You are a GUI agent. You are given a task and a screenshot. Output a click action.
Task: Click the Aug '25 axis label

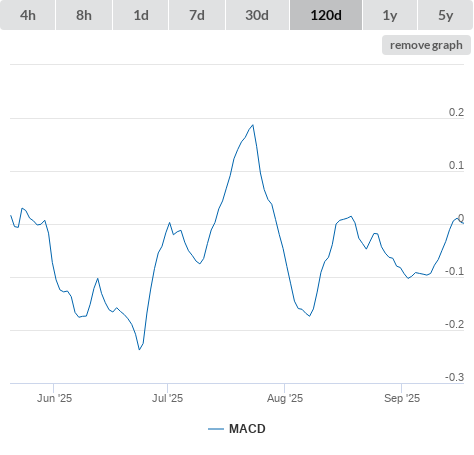[x=285, y=398]
